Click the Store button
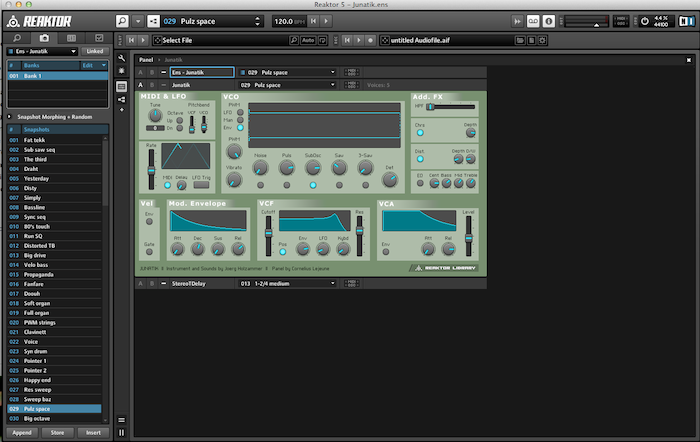Viewport: 700px width, 442px height. [x=57, y=433]
